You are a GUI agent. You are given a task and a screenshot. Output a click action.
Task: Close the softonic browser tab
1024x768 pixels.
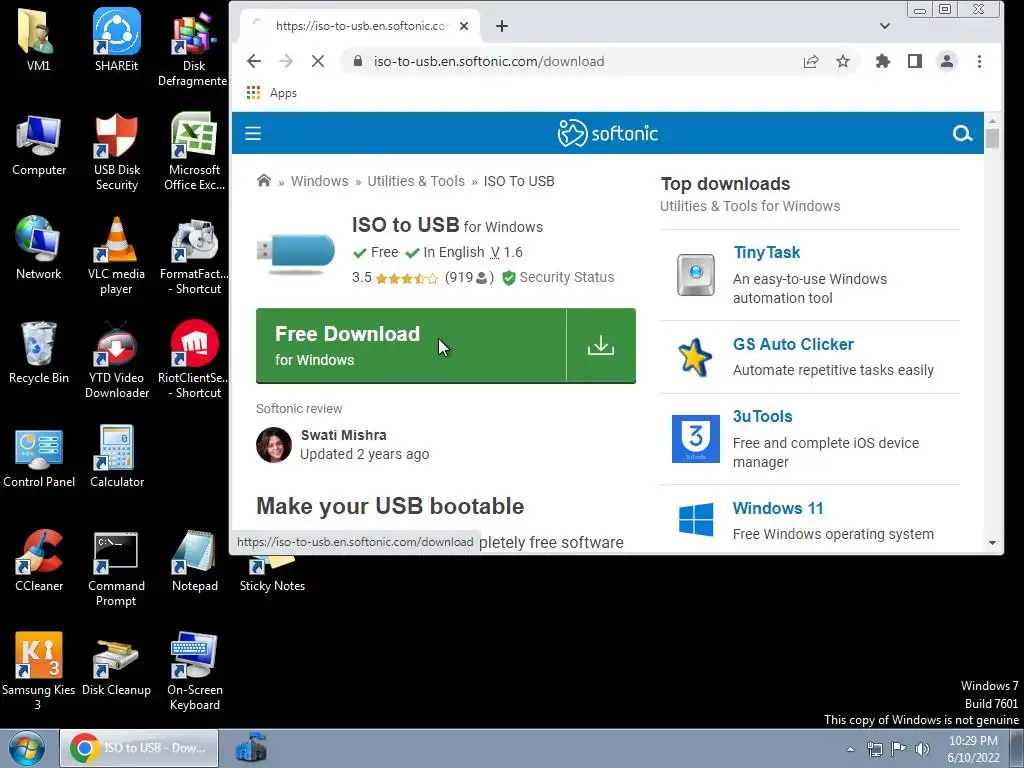(464, 26)
